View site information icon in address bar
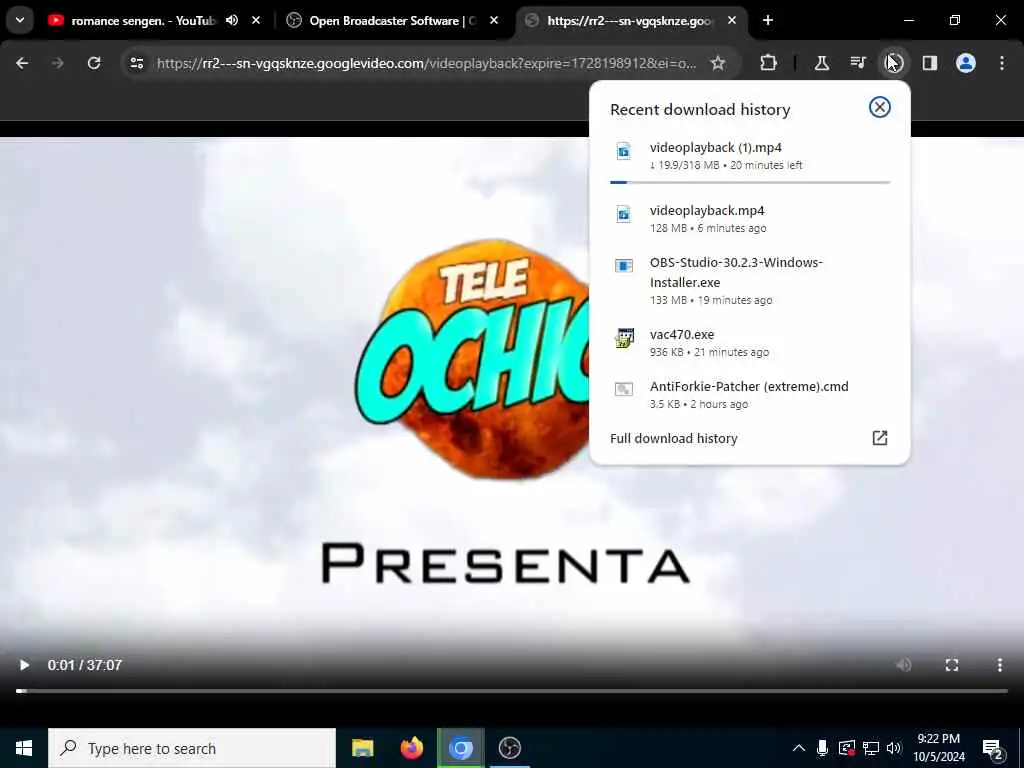Screen dimensions: 1024x768 pos(136,63)
